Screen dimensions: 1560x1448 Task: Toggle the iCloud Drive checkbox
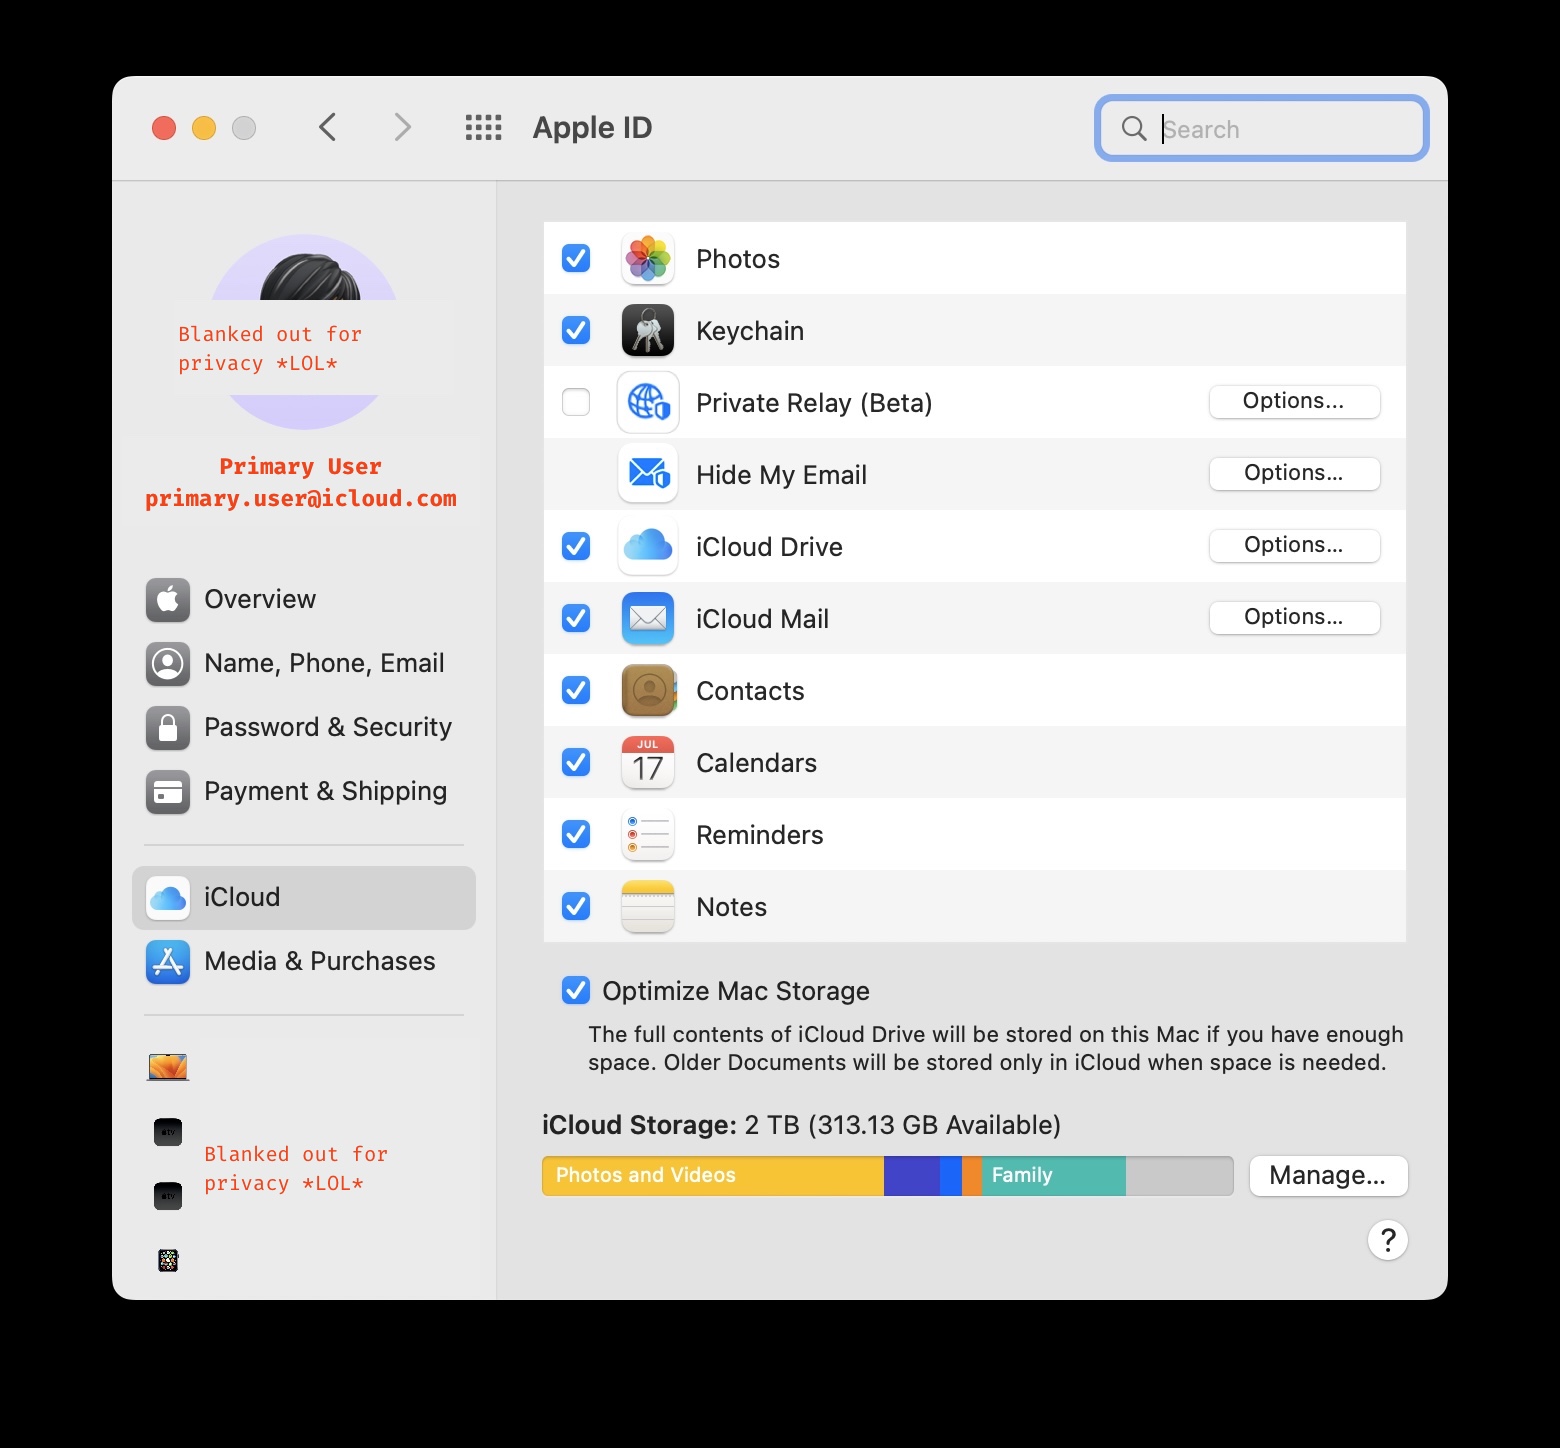(576, 546)
